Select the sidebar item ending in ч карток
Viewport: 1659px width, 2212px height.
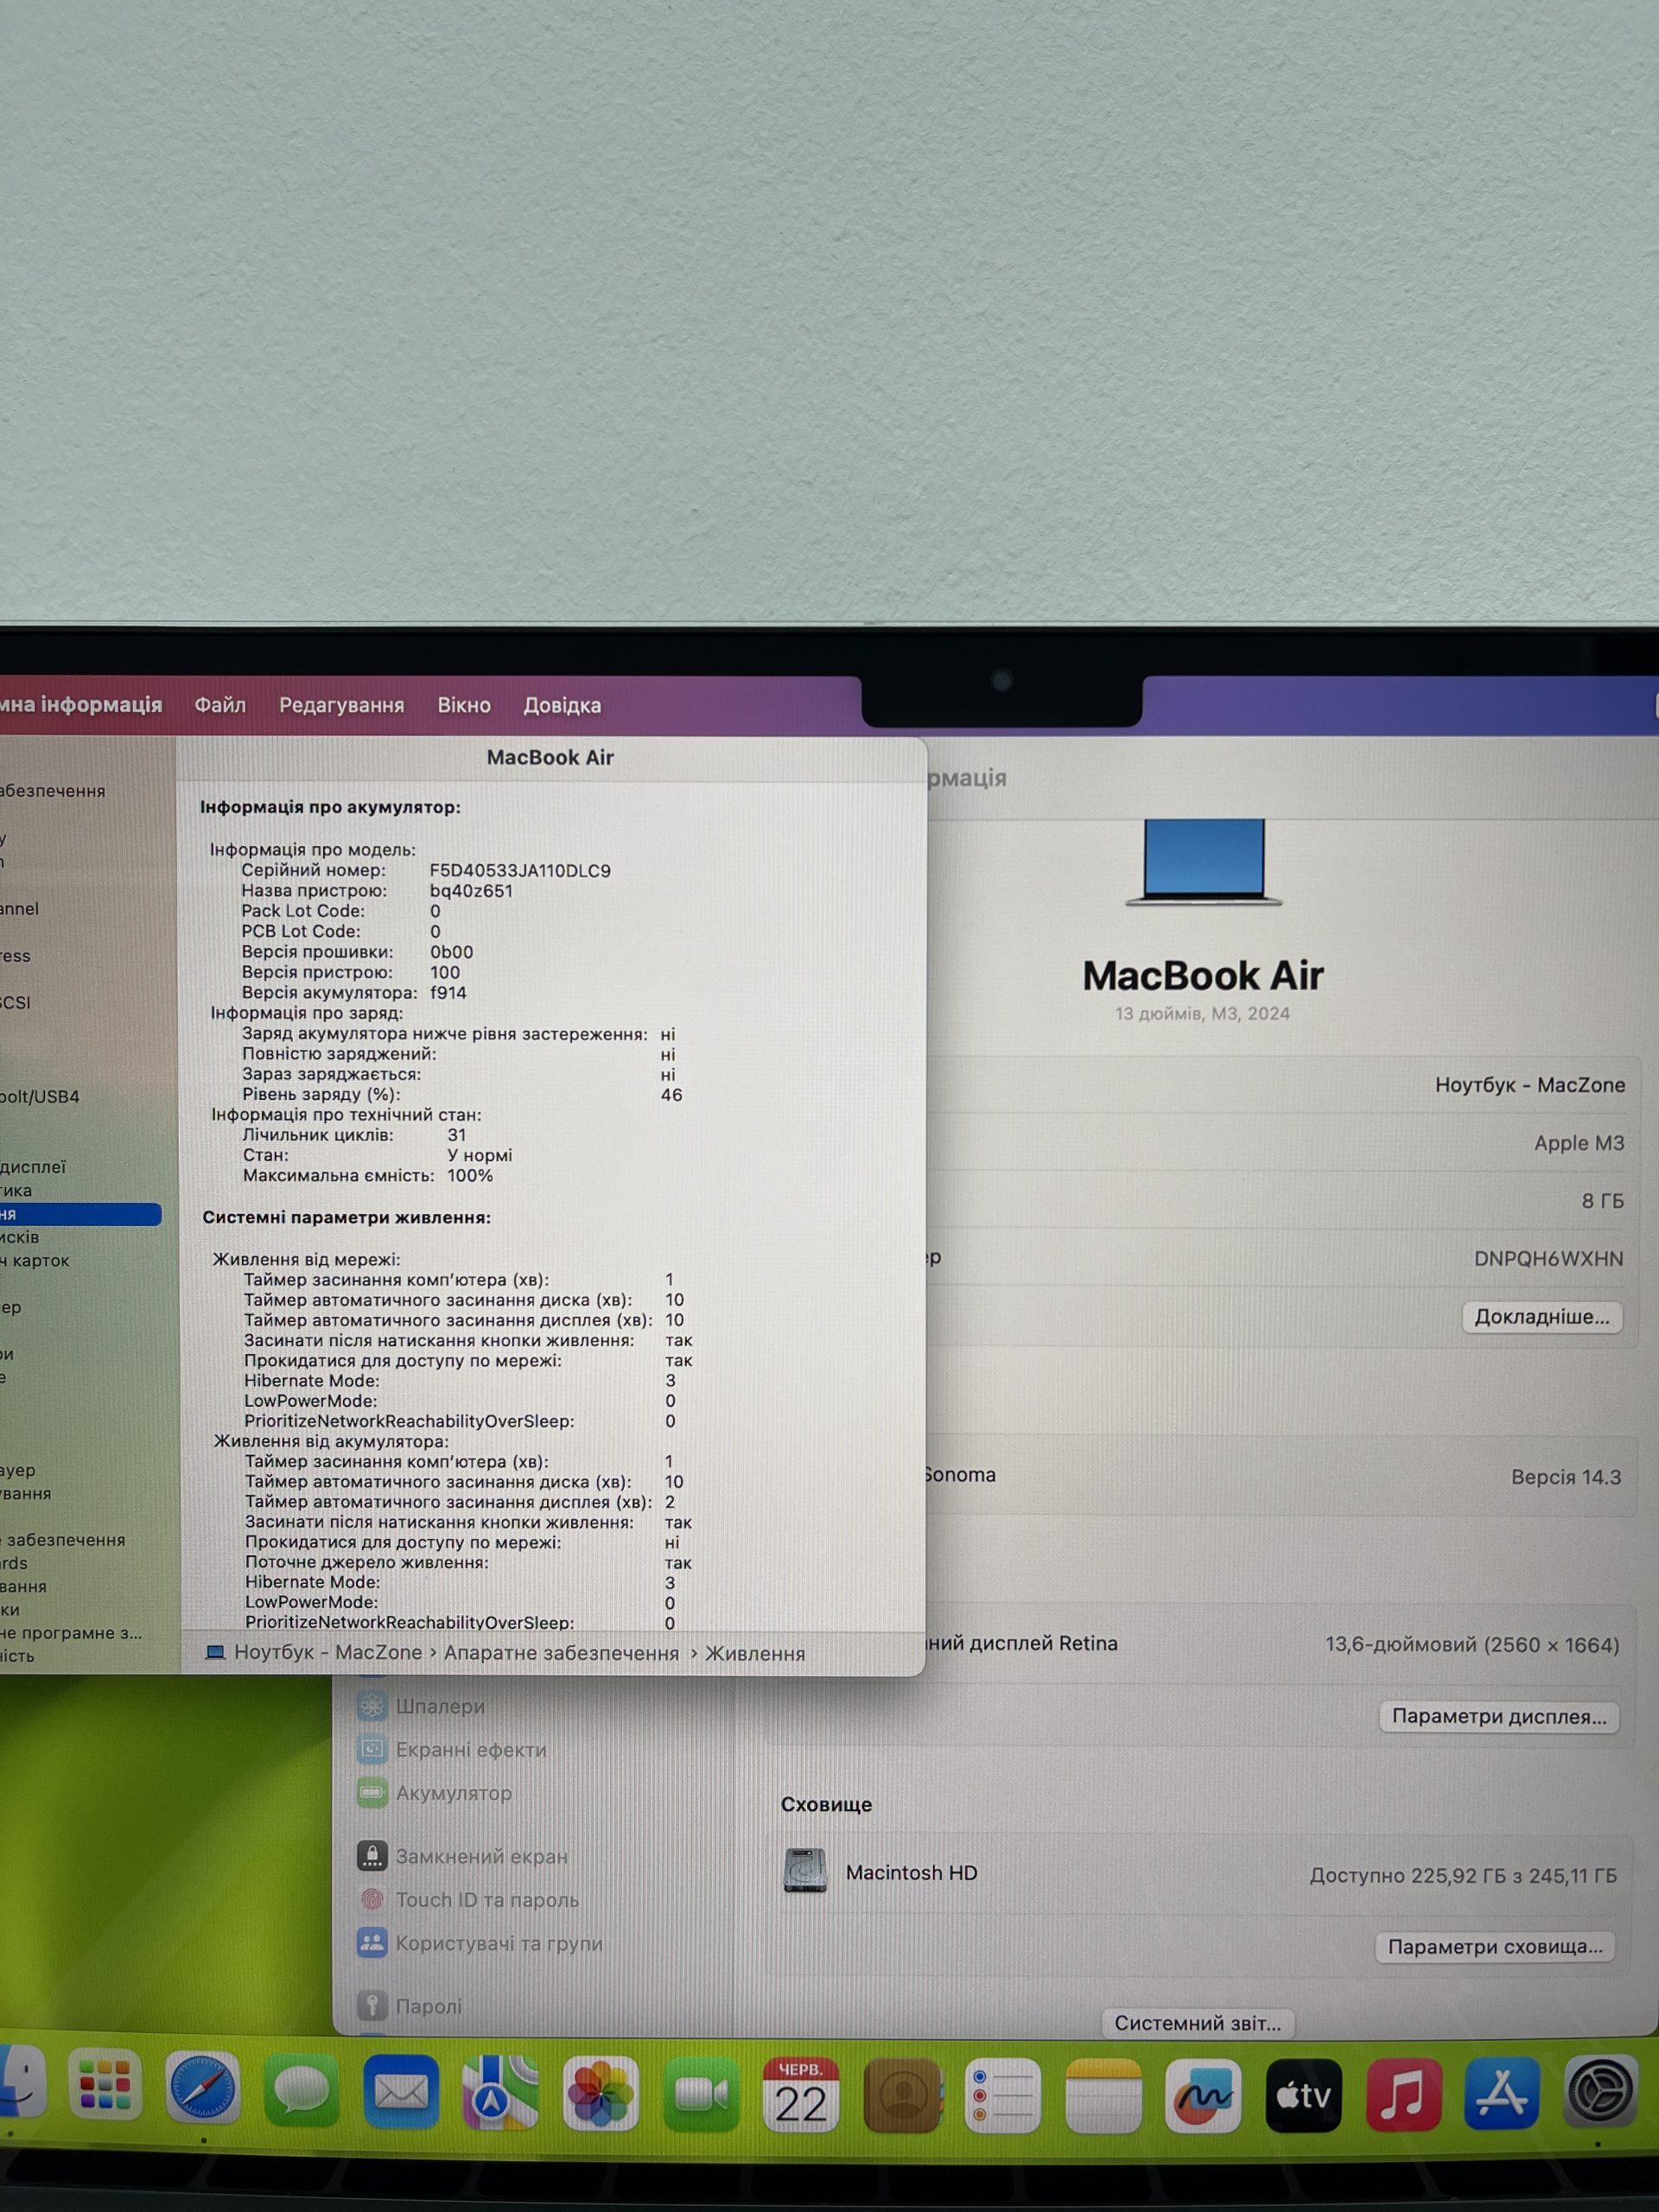coord(35,1260)
